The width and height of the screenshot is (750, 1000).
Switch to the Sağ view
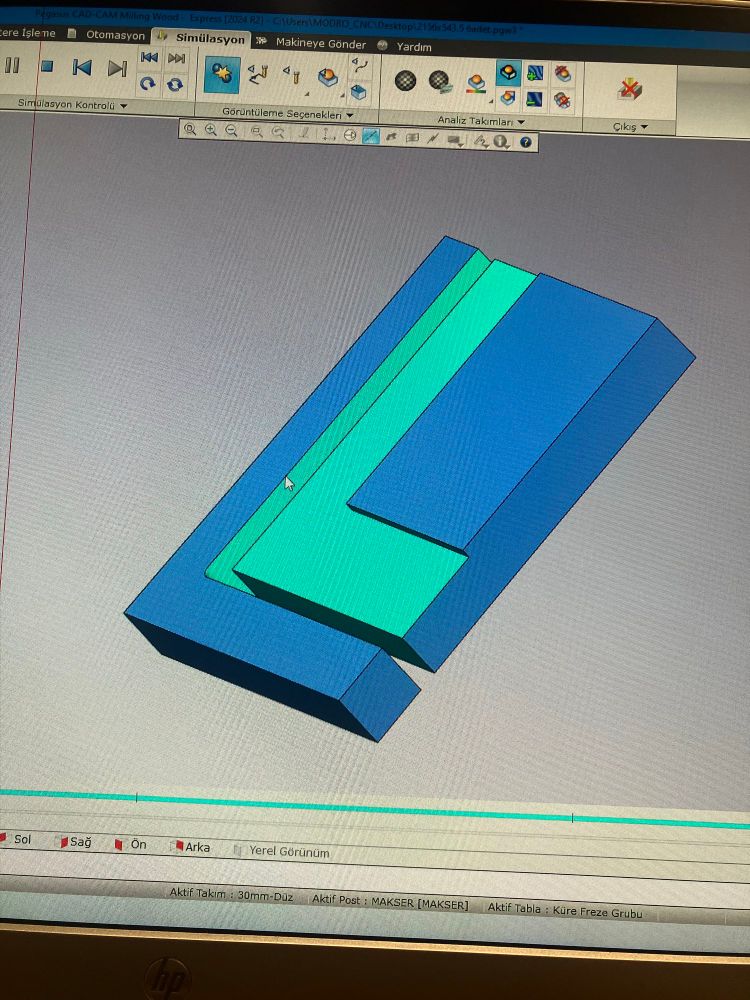click(76, 842)
